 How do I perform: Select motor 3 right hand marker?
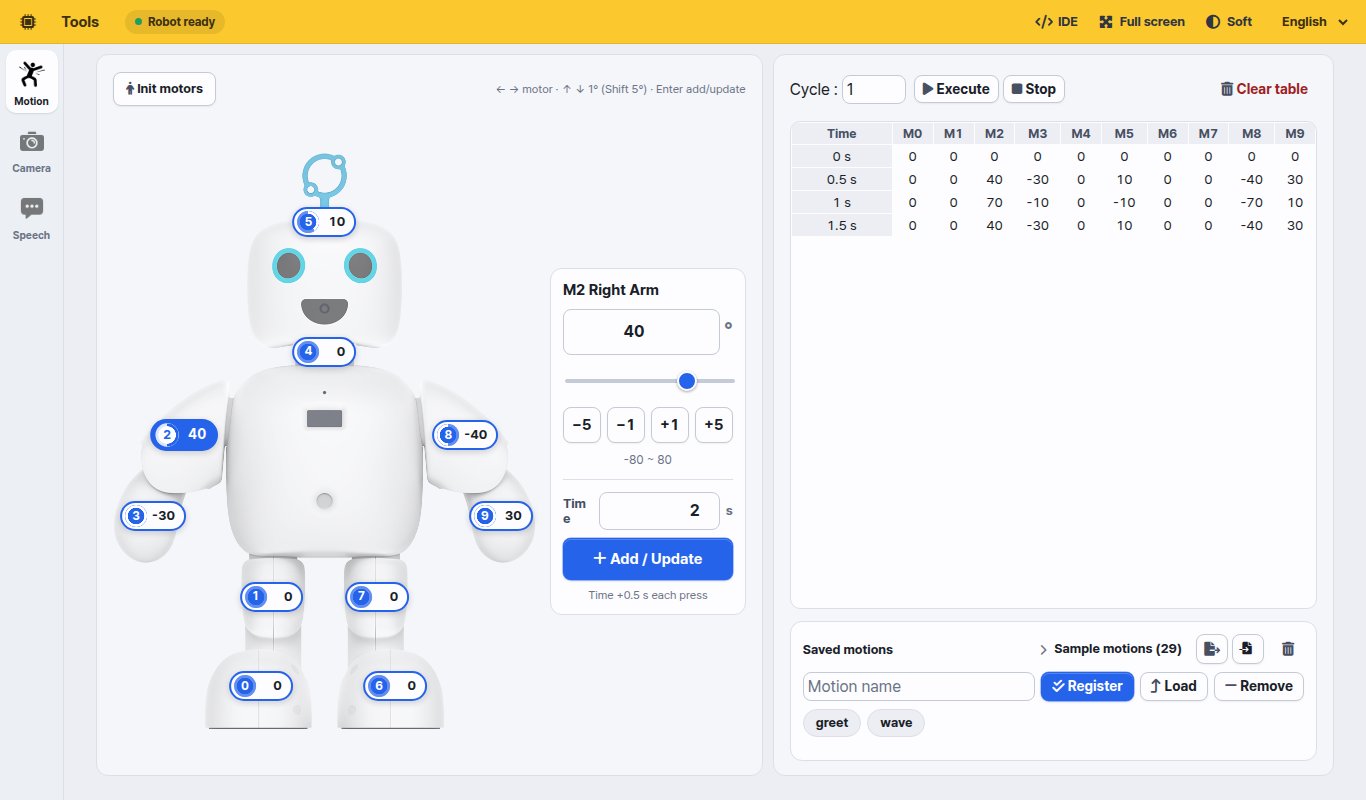point(153,516)
